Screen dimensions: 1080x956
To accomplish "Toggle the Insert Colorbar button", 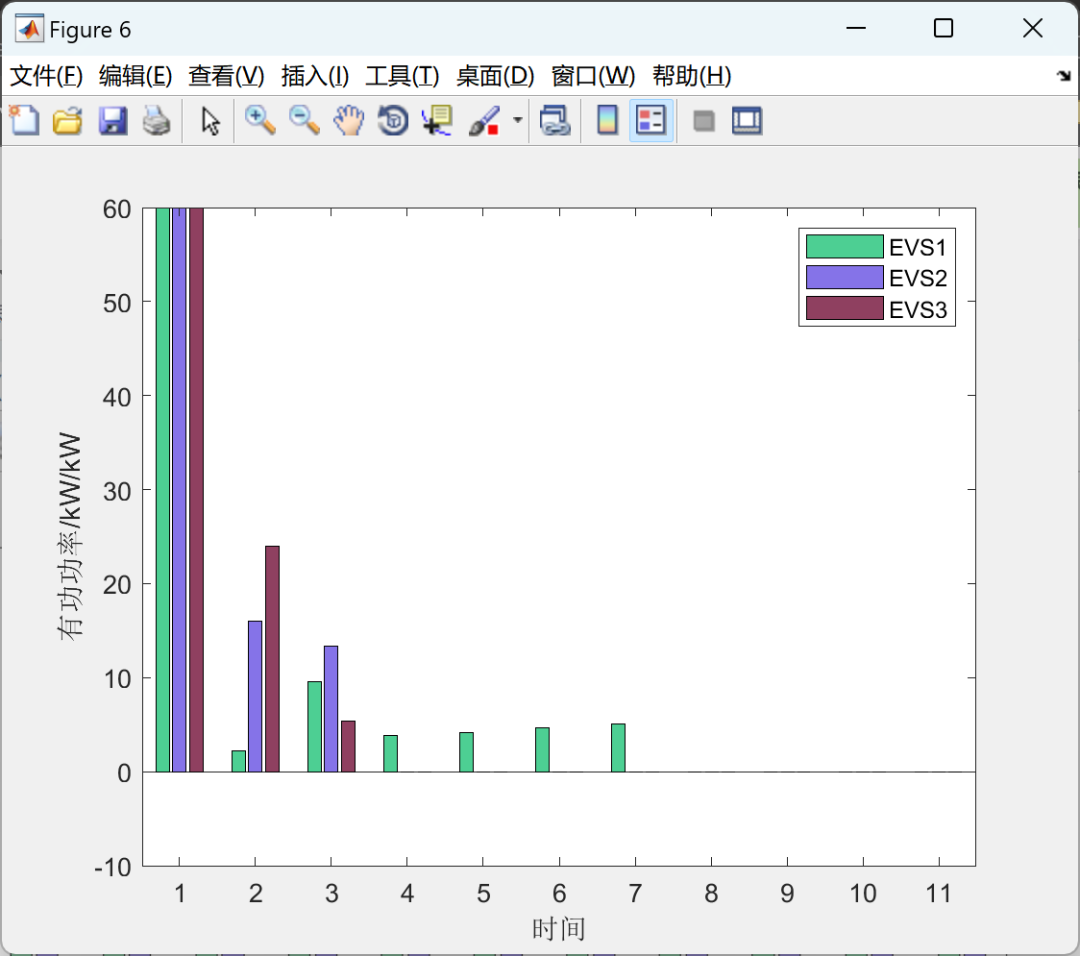I will click(x=607, y=121).
